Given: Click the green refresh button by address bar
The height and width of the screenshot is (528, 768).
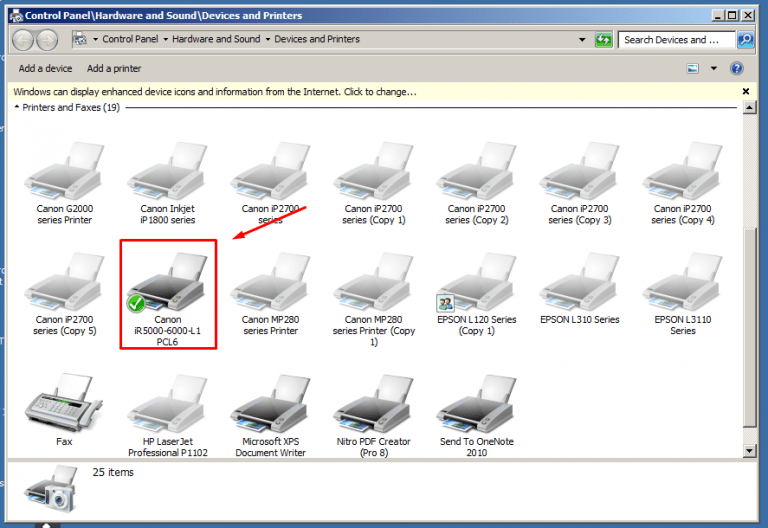Looking at the screenshot, I should [603, 40].
